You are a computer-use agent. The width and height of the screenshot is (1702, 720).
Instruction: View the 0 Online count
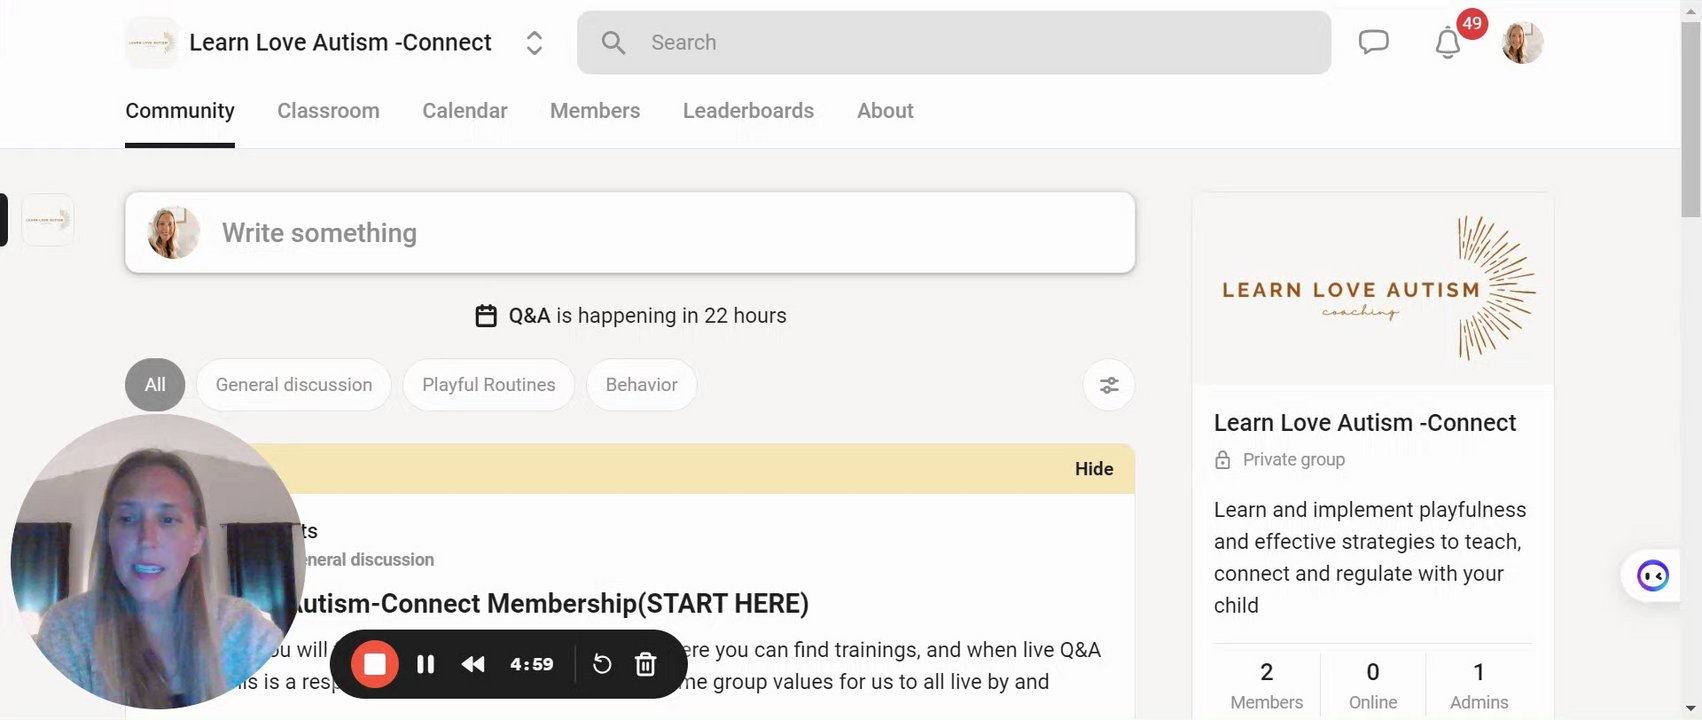(x=1373, y=686)
